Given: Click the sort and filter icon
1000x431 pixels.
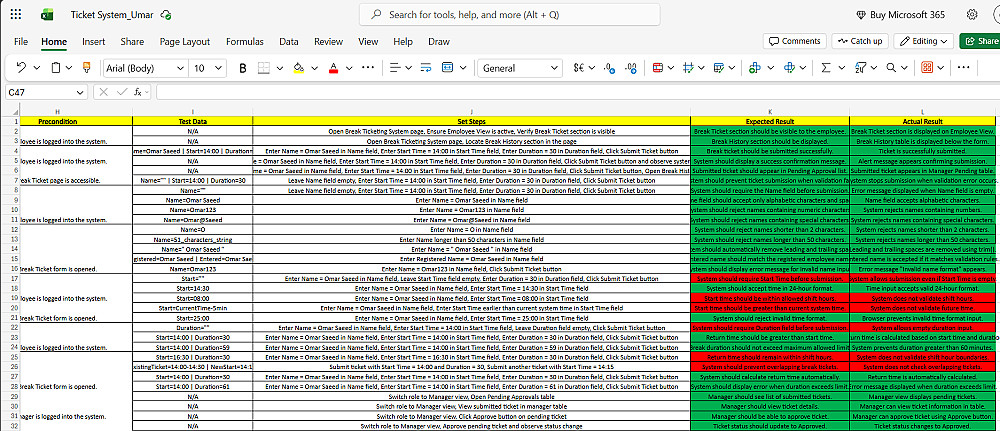Looking at the screenshot, I should tap(860, 68).
